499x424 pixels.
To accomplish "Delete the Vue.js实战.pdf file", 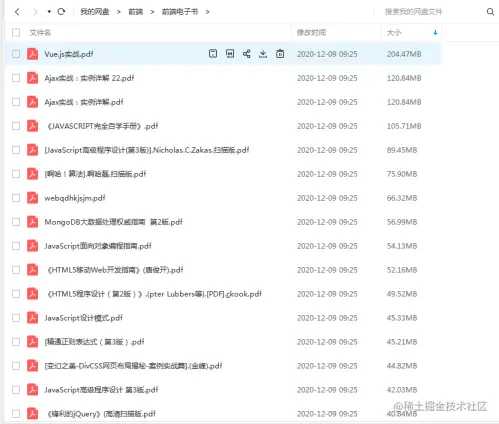I will 280,54.
